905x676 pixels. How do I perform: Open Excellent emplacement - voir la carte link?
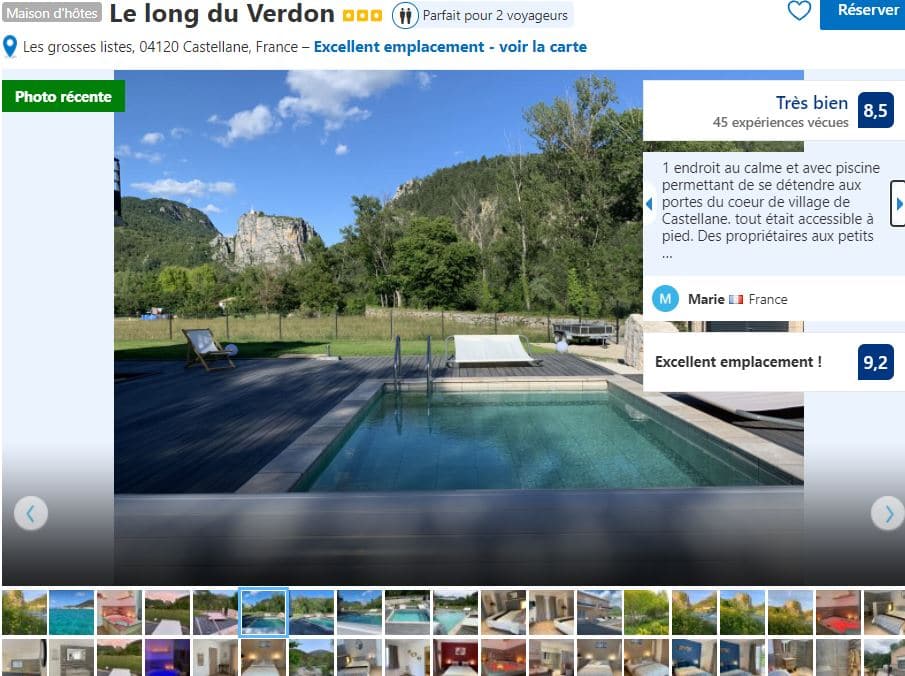tap(450, 47)
